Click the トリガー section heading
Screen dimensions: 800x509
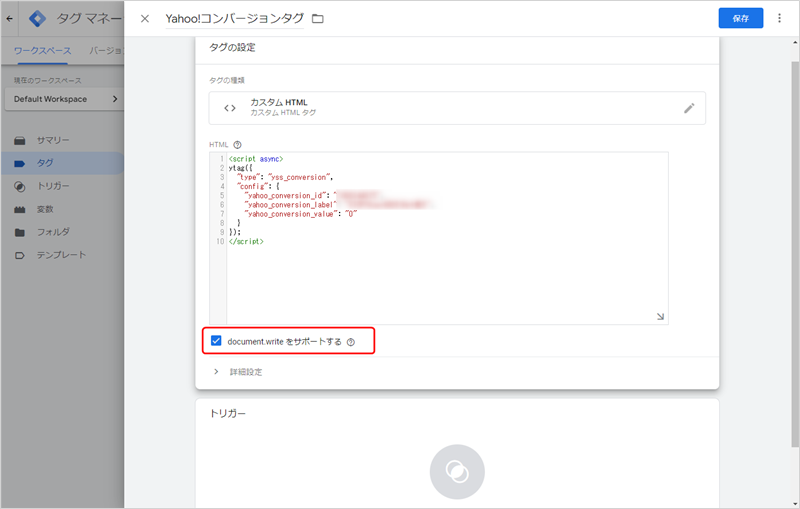[x=228, y=414]
